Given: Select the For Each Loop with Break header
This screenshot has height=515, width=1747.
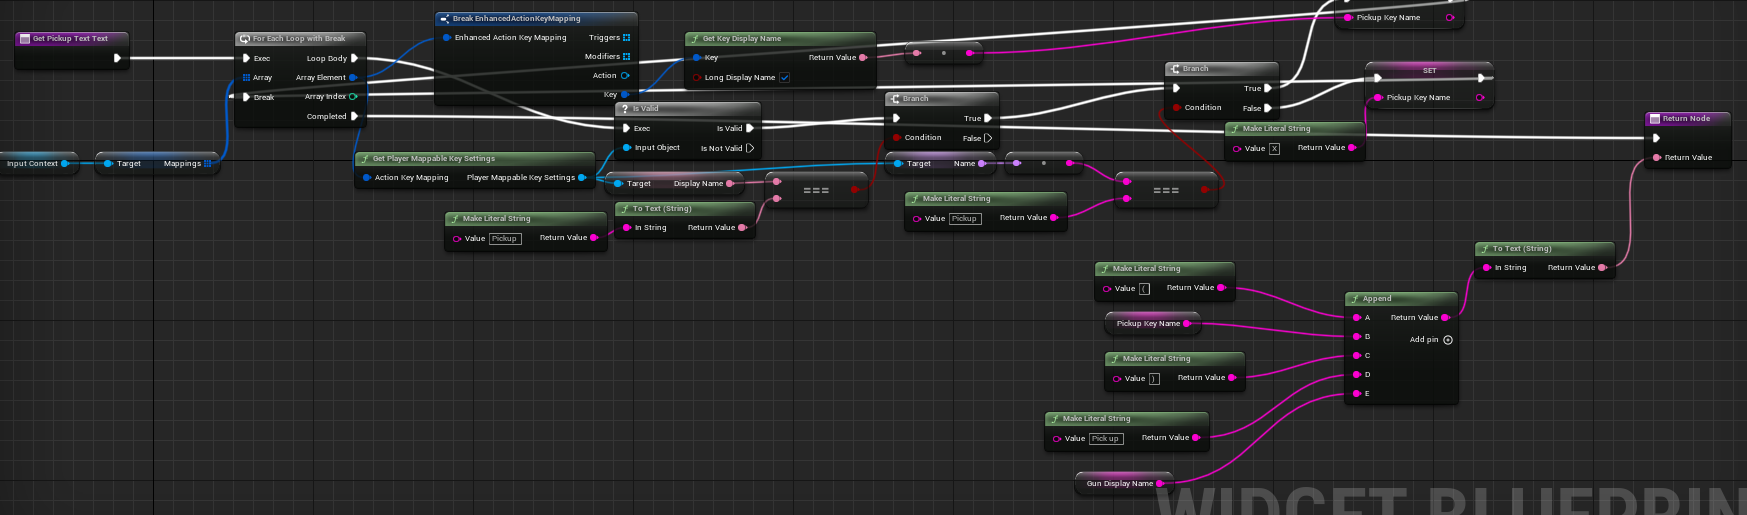Looking at the screenshot, I should [x=299, y=39].
